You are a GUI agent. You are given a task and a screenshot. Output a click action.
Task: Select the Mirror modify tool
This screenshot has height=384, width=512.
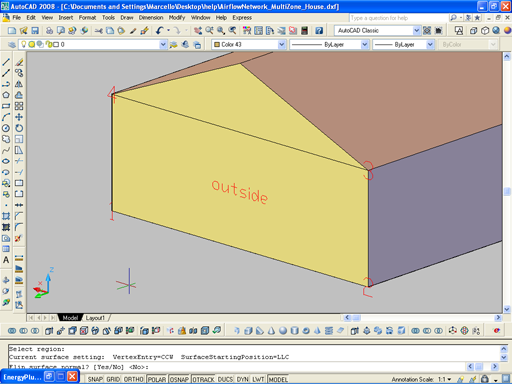(x=19, y=84)
